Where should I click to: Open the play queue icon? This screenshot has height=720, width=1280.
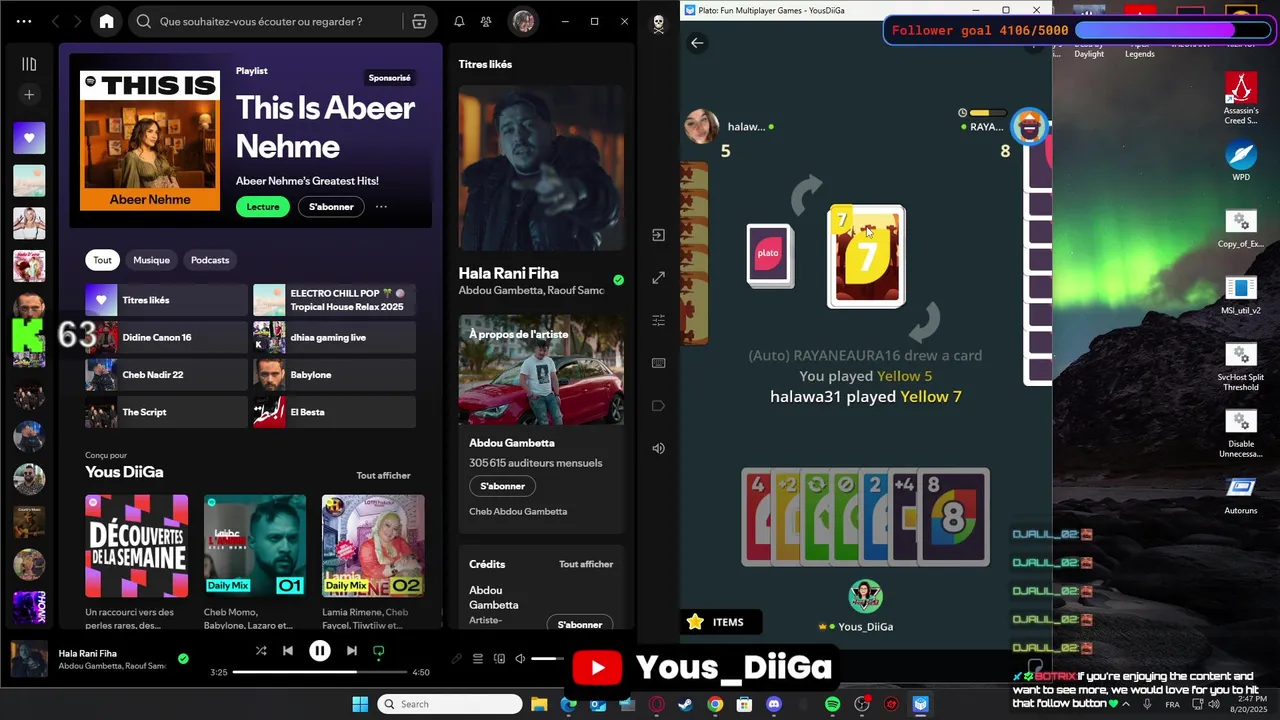click(x=478, y=658)
